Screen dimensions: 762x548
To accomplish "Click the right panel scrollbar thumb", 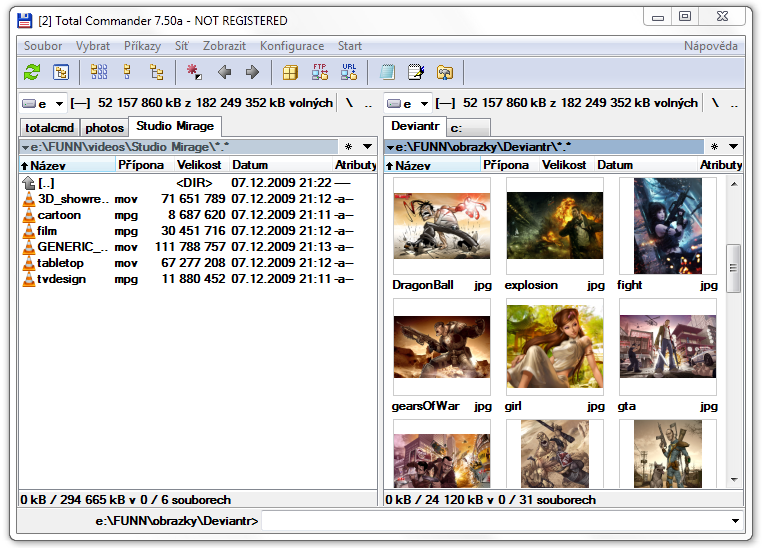I will click(x=733, y=268).
